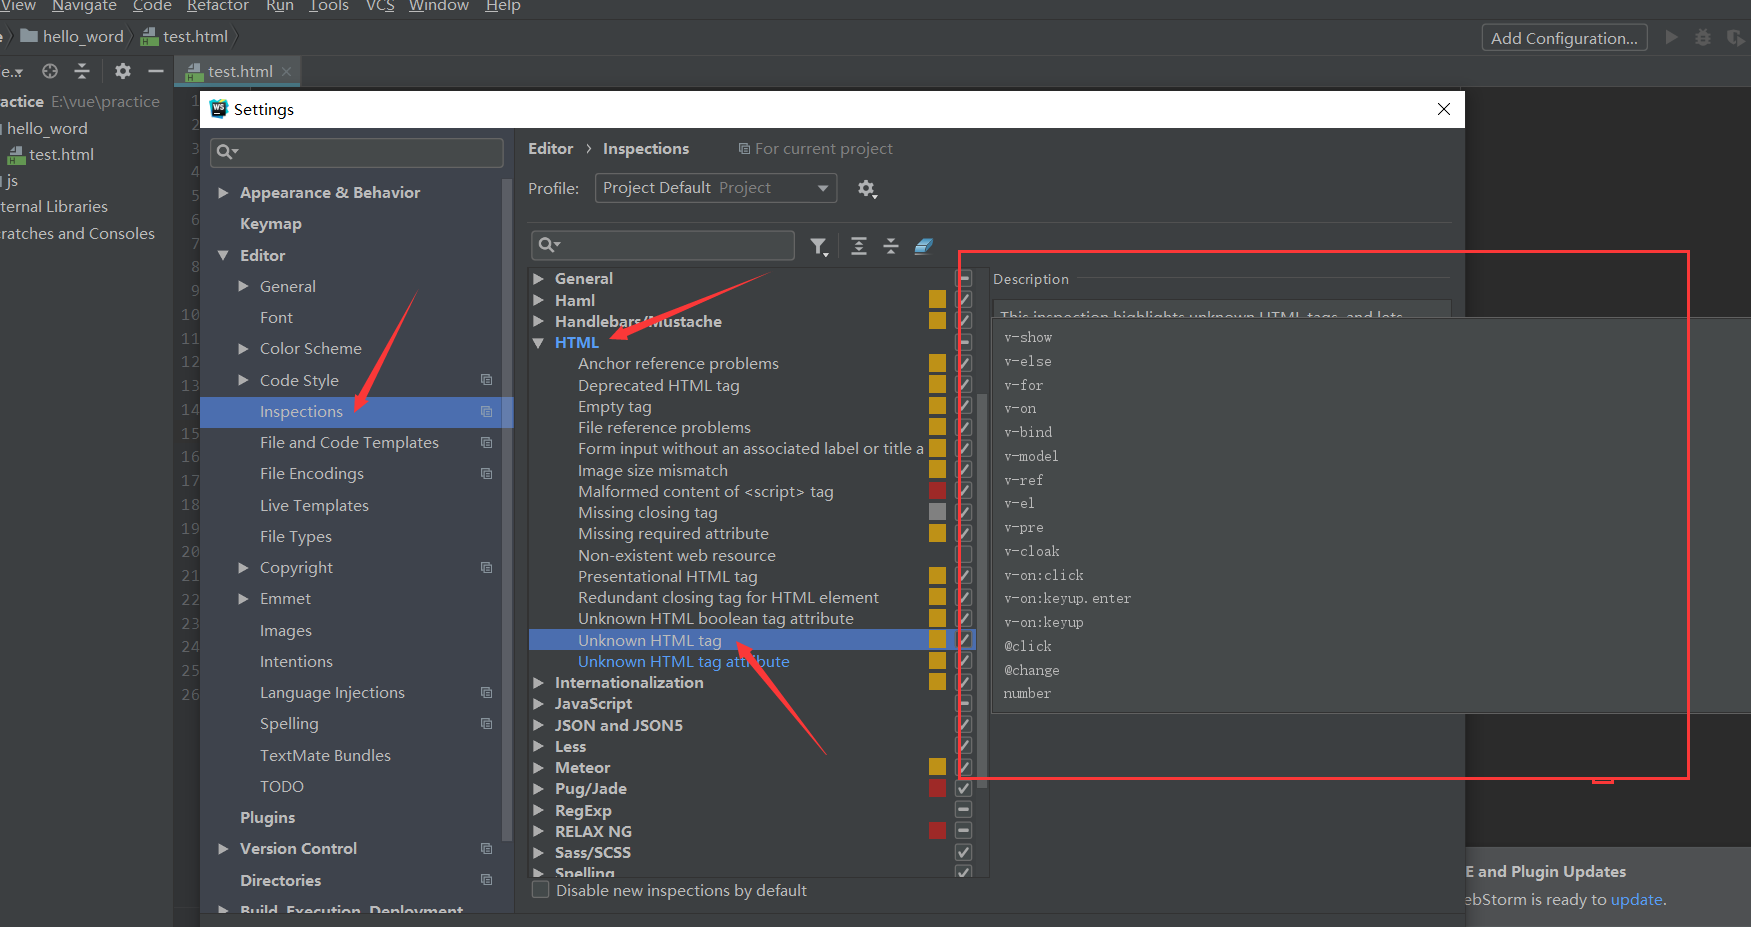This screenshot has height=927, width=1751.
Task: Click the Run play icon in the top toolbar
Action: (1671, 37)
